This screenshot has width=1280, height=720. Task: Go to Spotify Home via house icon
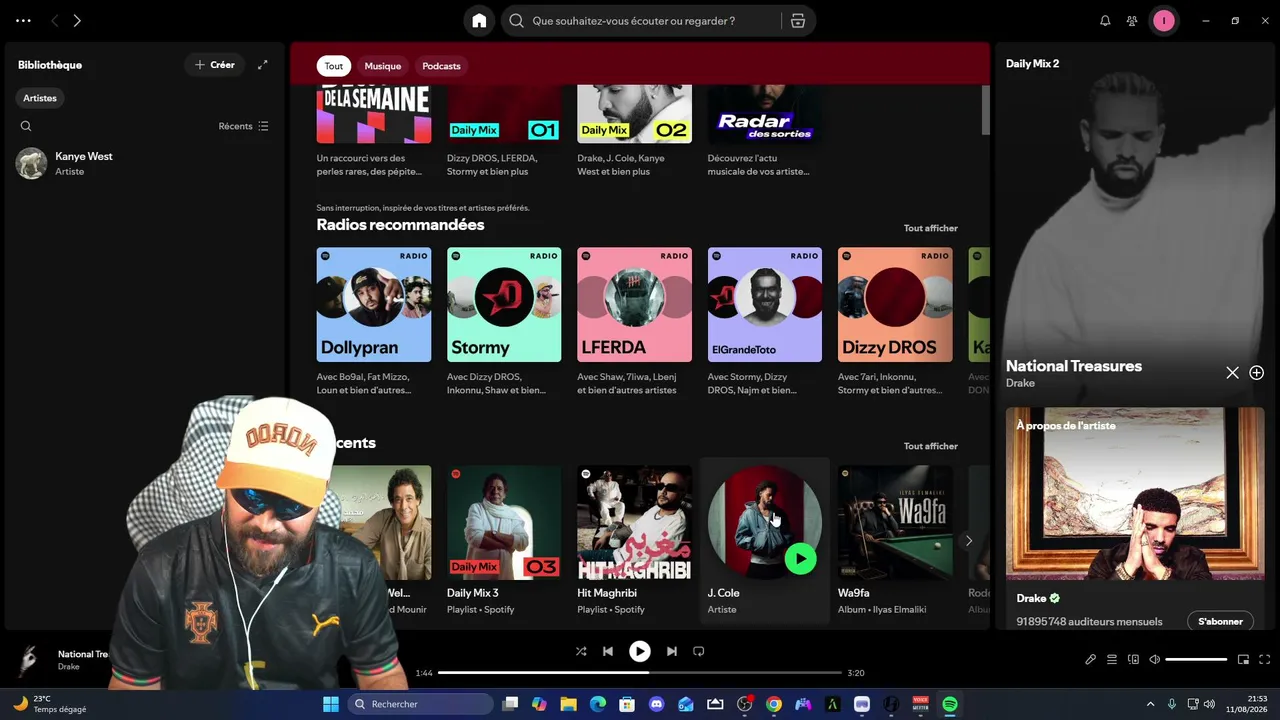pyautogui.click(x=479, y=21)
